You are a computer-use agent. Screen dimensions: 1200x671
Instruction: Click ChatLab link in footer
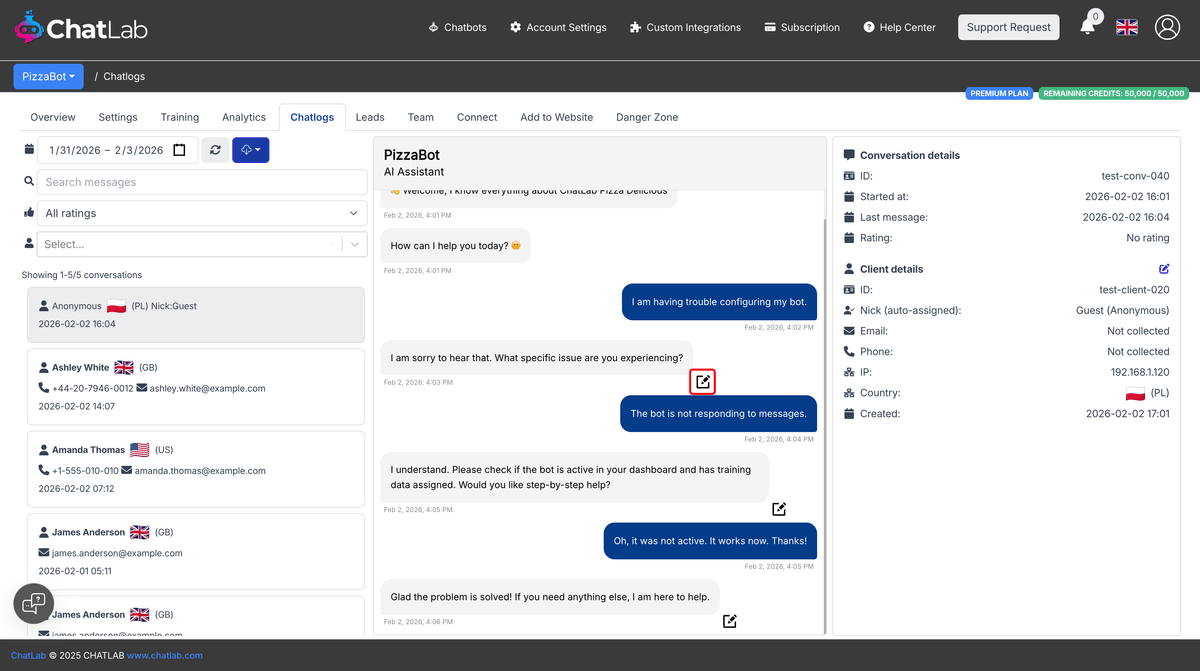click(28, 656)
